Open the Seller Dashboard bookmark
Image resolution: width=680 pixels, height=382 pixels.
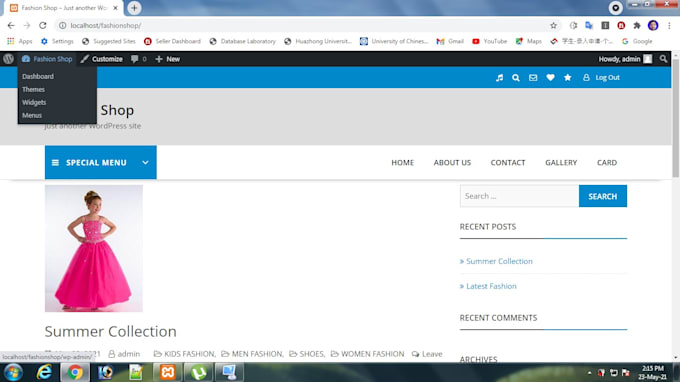[x=172, y=41]
